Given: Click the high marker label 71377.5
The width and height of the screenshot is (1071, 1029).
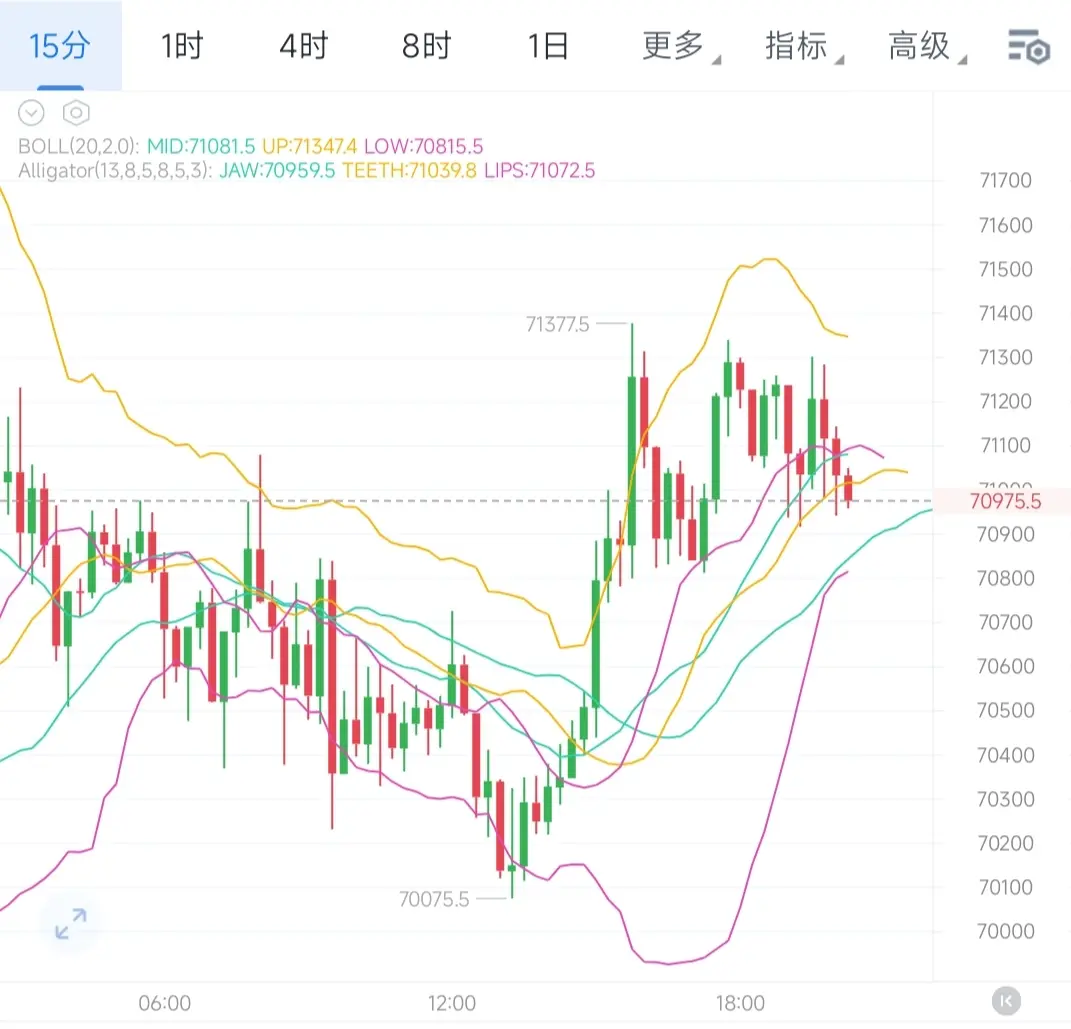Looking at the screenshot, I should click(557, 324).
